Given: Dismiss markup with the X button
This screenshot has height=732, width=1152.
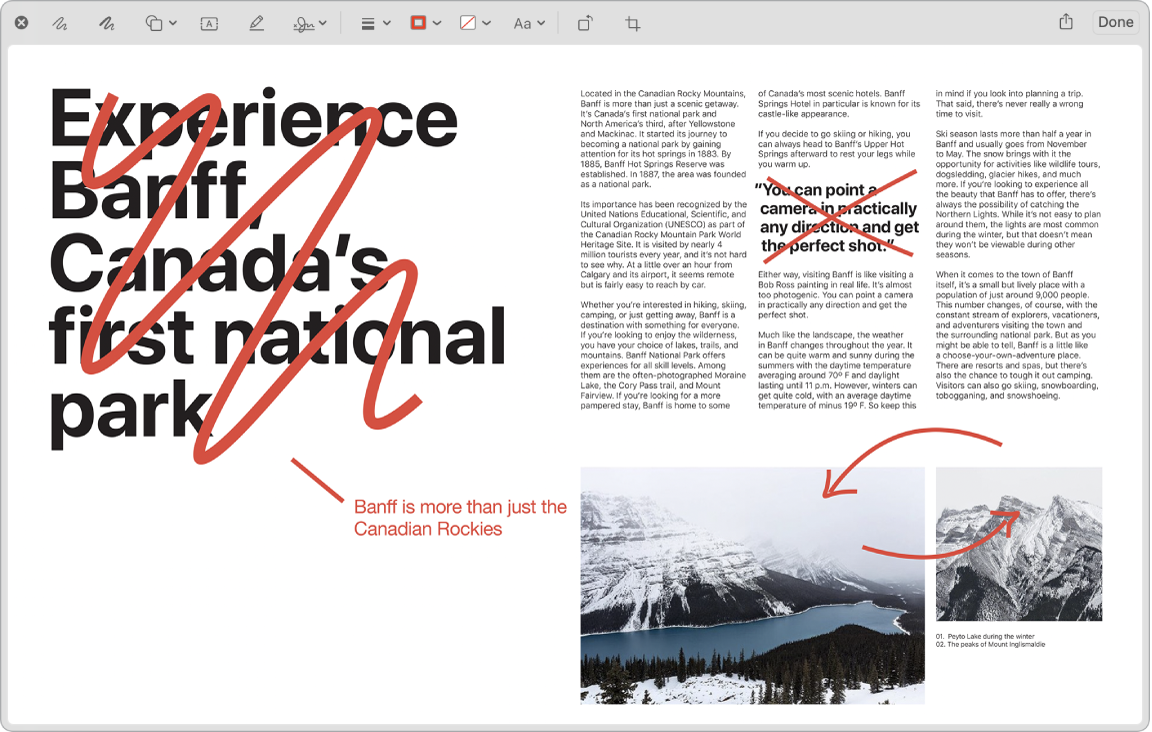Looking at the screenshot, I should pyautogui.click(x=20, y=21).
